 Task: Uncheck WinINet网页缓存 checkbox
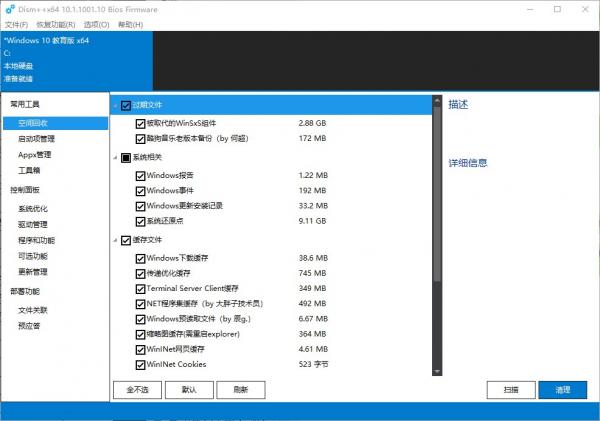tap(140, 349)
